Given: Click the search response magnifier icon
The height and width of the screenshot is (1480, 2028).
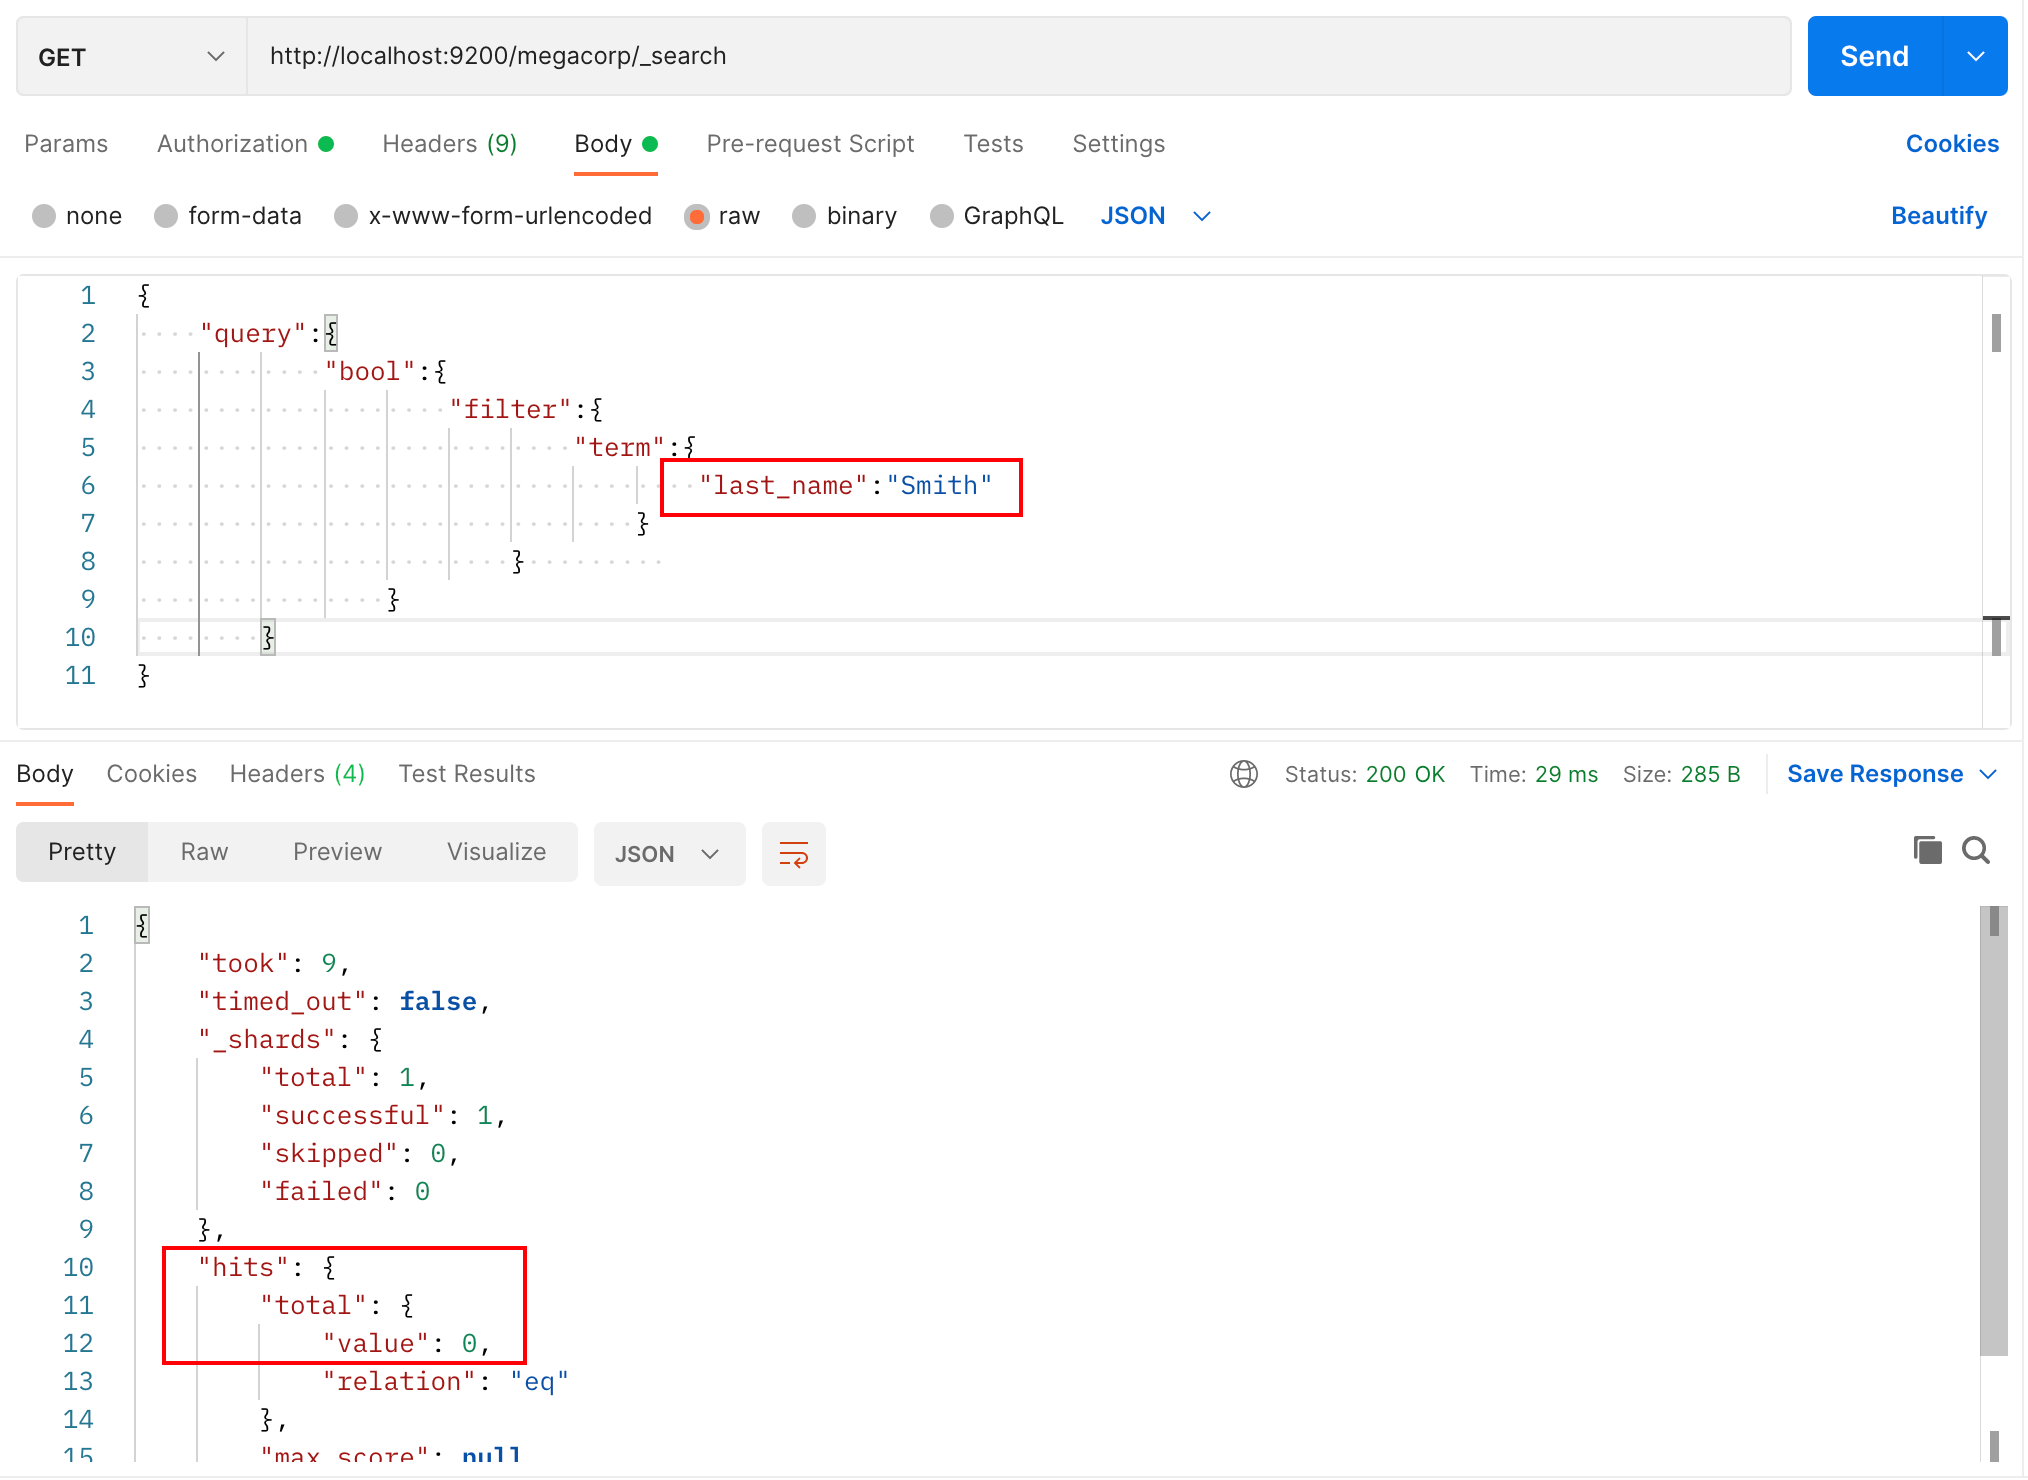Looking at the screenshot, I should (x=1976, y=851).
